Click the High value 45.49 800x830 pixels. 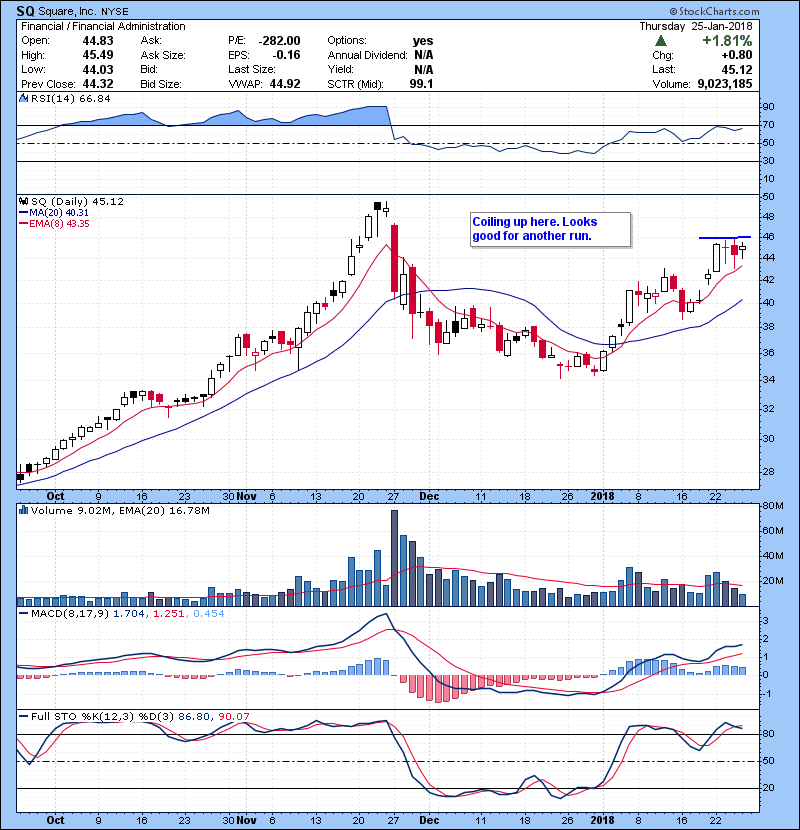pos(98,55)
